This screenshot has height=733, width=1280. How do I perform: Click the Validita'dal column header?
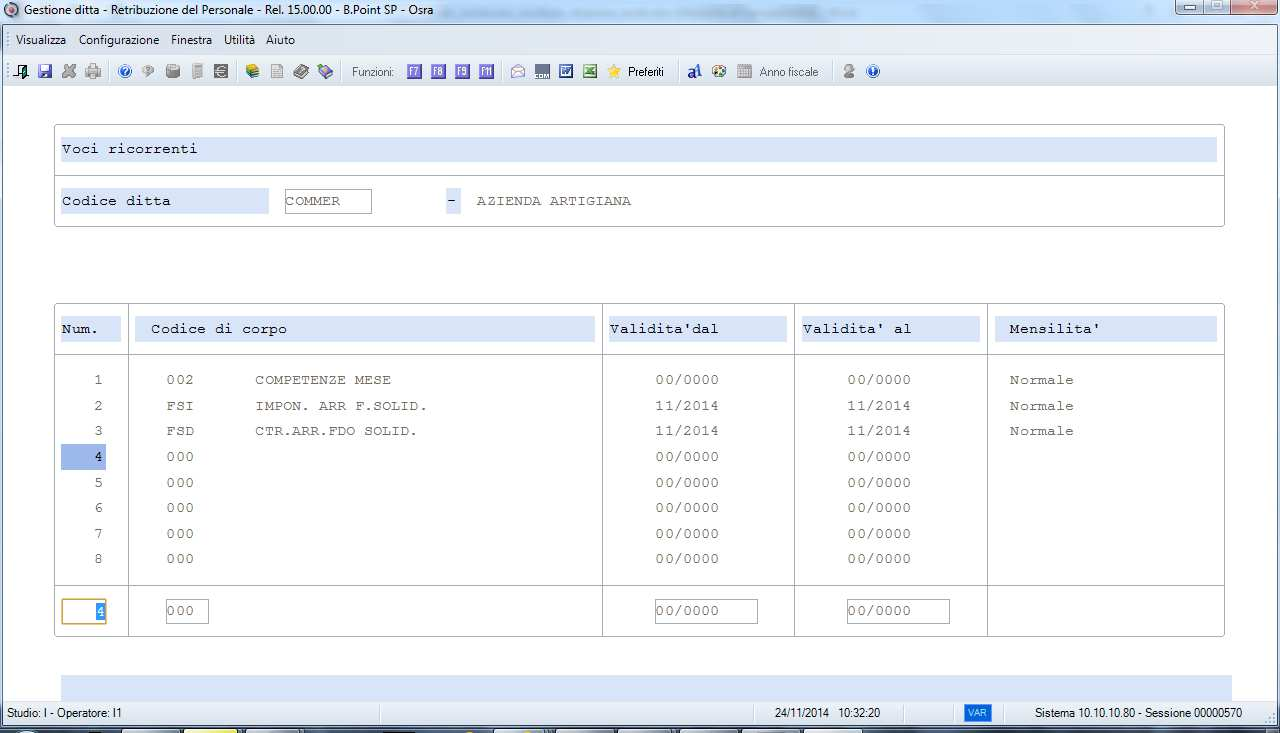(698, 329)
